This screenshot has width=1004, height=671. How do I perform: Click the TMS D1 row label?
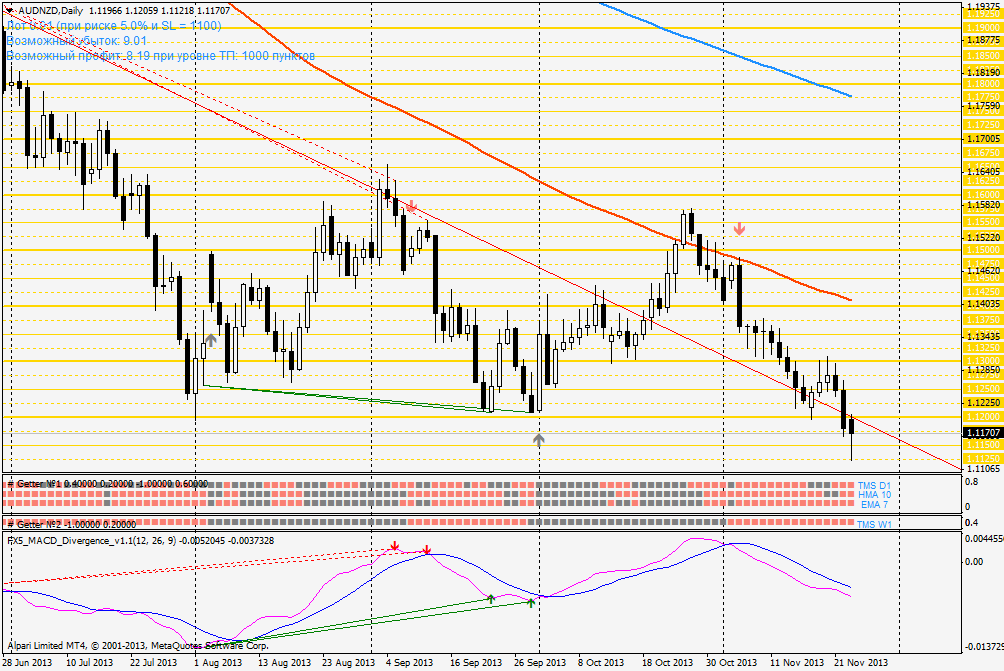(874, 486)
